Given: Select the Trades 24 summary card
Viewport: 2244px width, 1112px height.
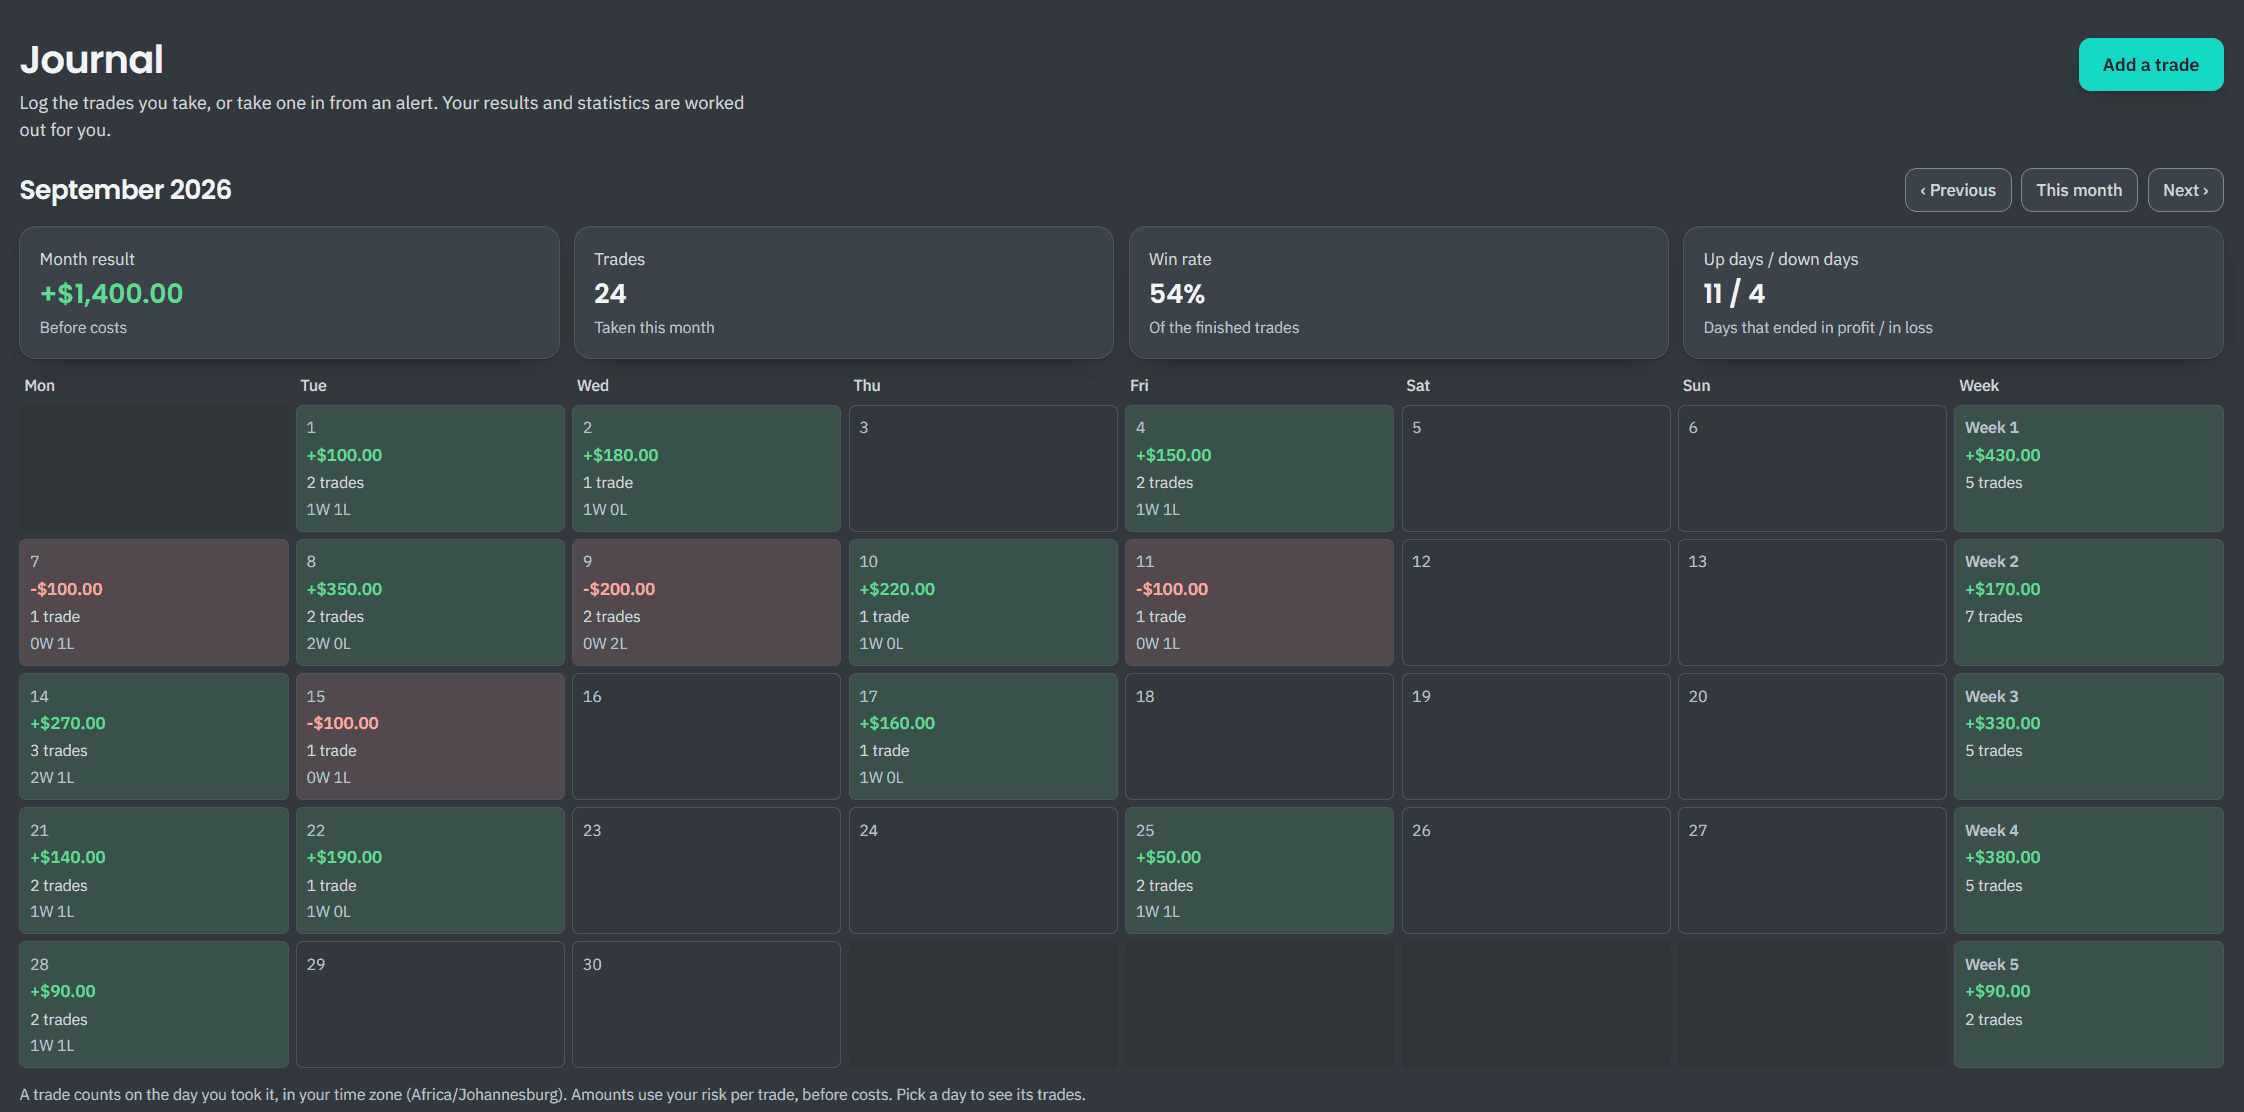Looking at the screenshot, I should coord(844,292).
